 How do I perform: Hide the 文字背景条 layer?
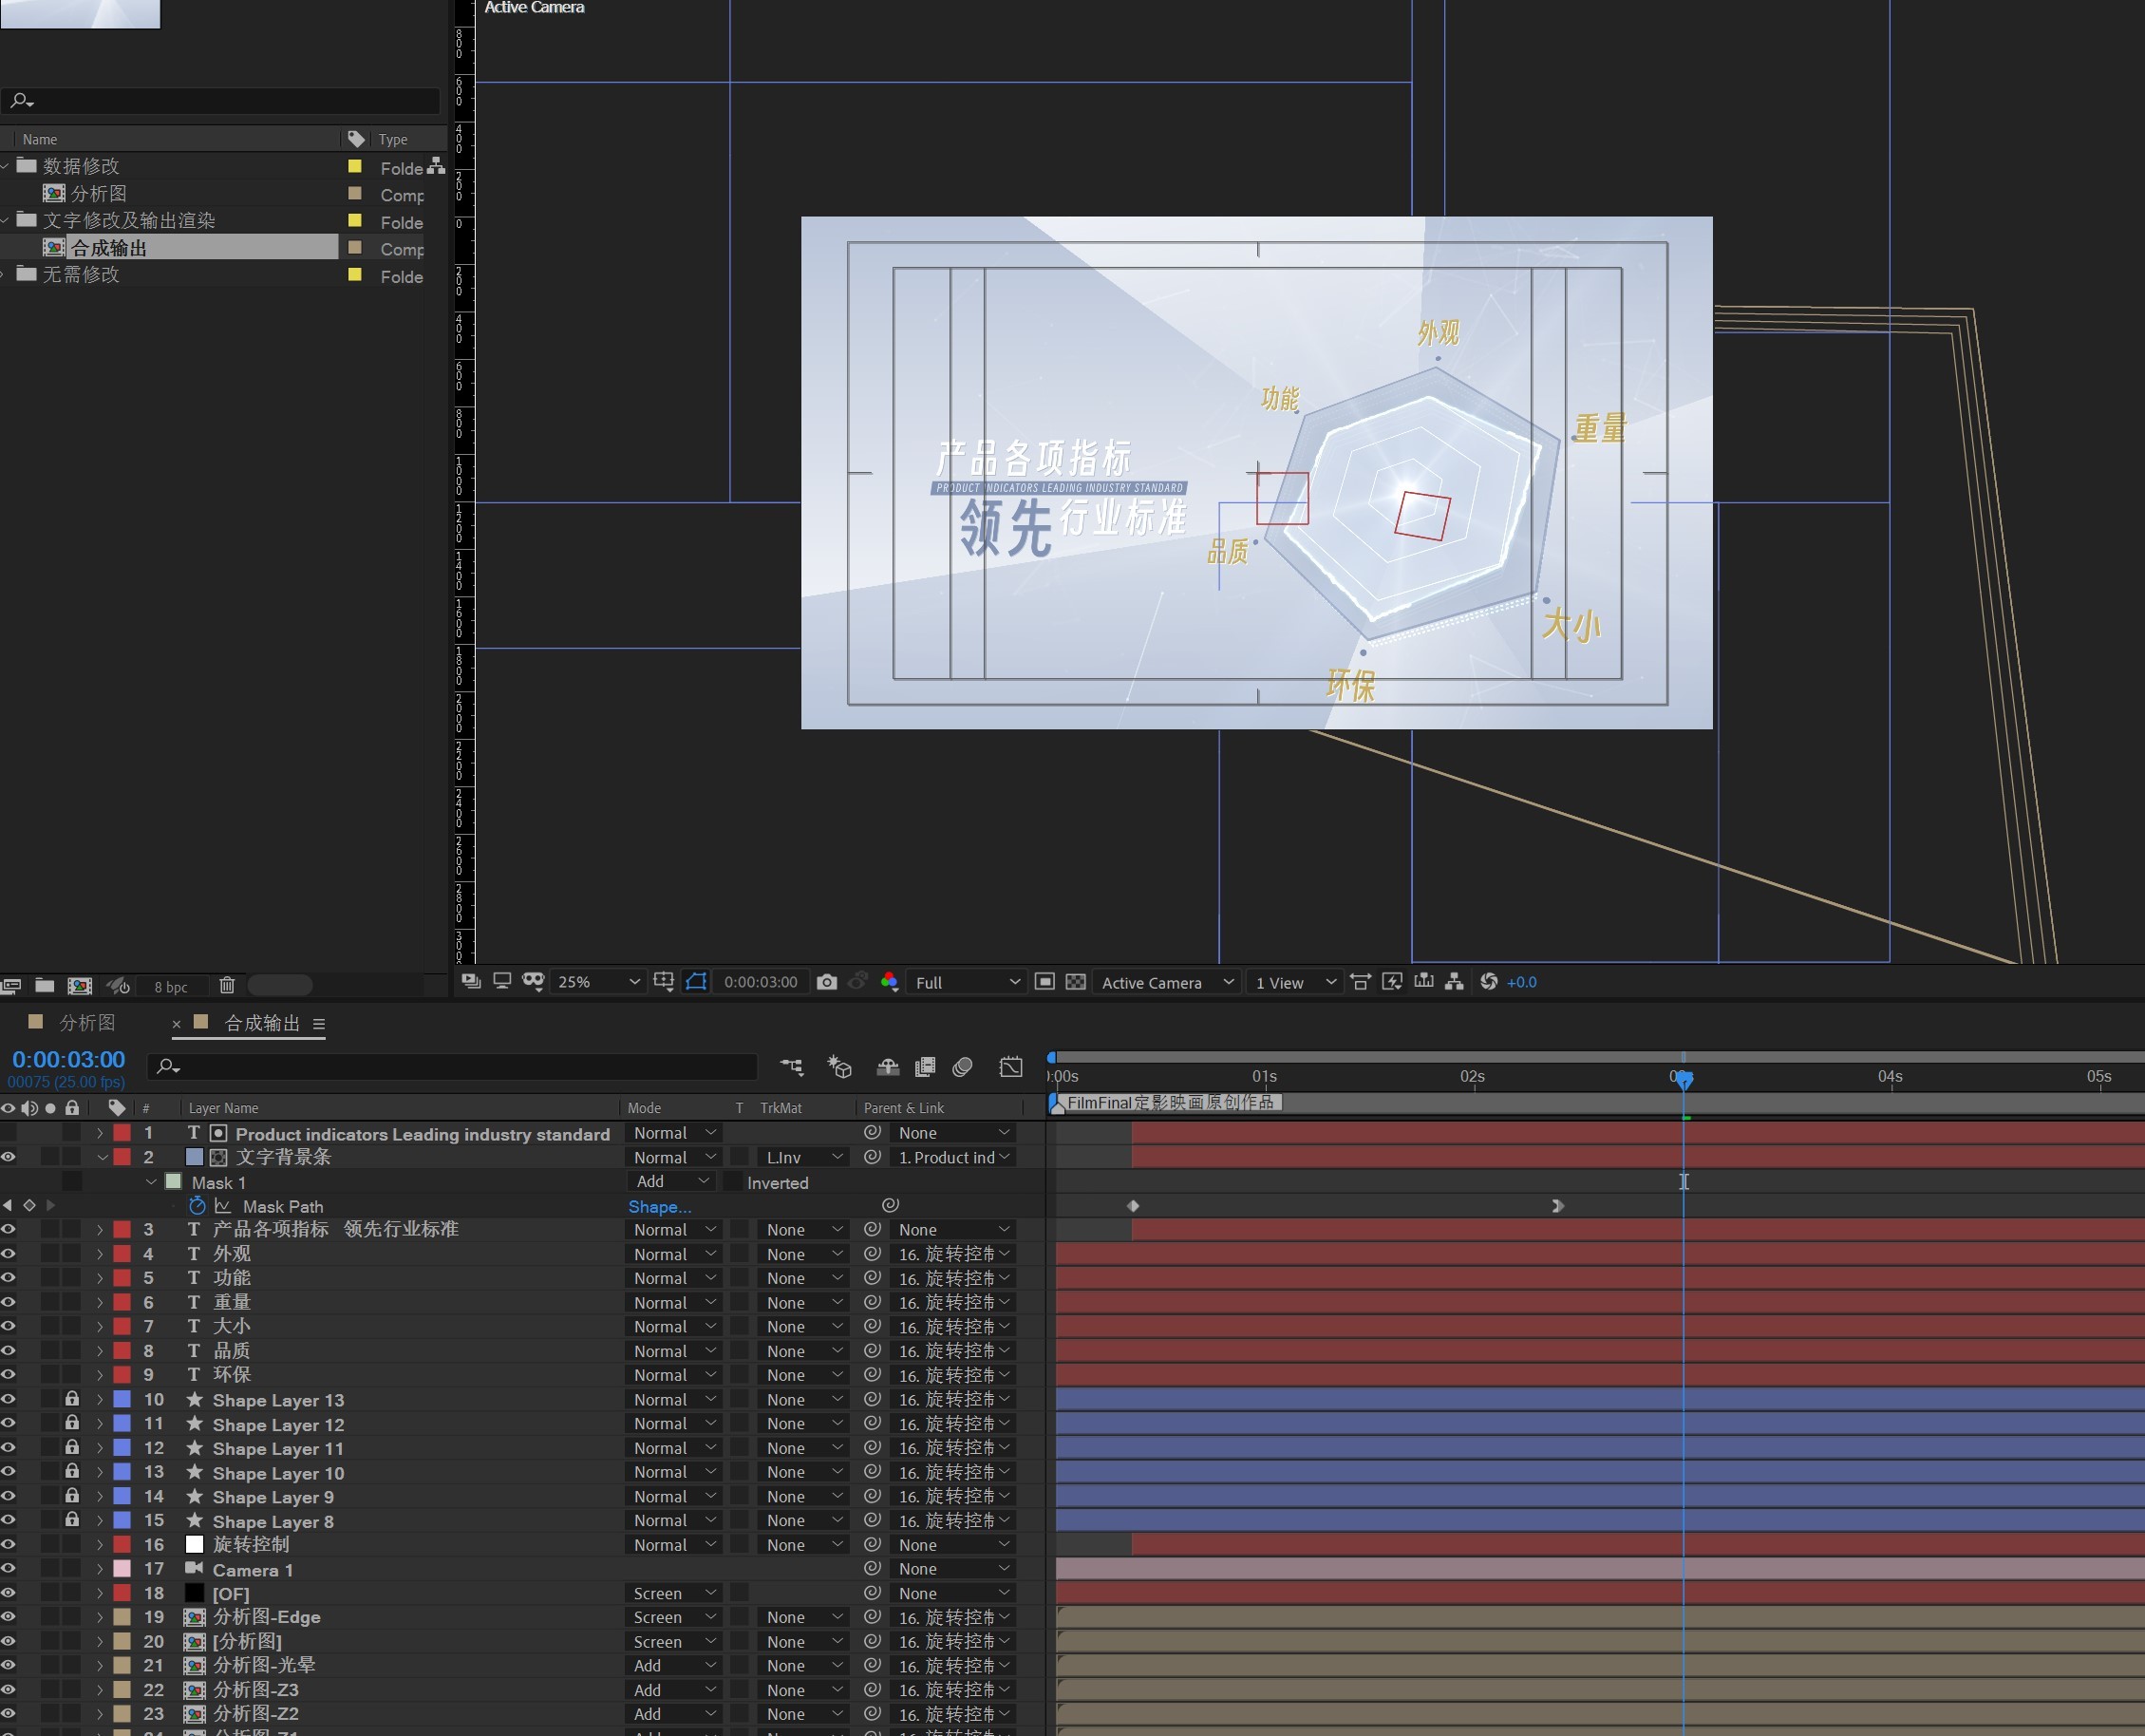[8, 1157]
